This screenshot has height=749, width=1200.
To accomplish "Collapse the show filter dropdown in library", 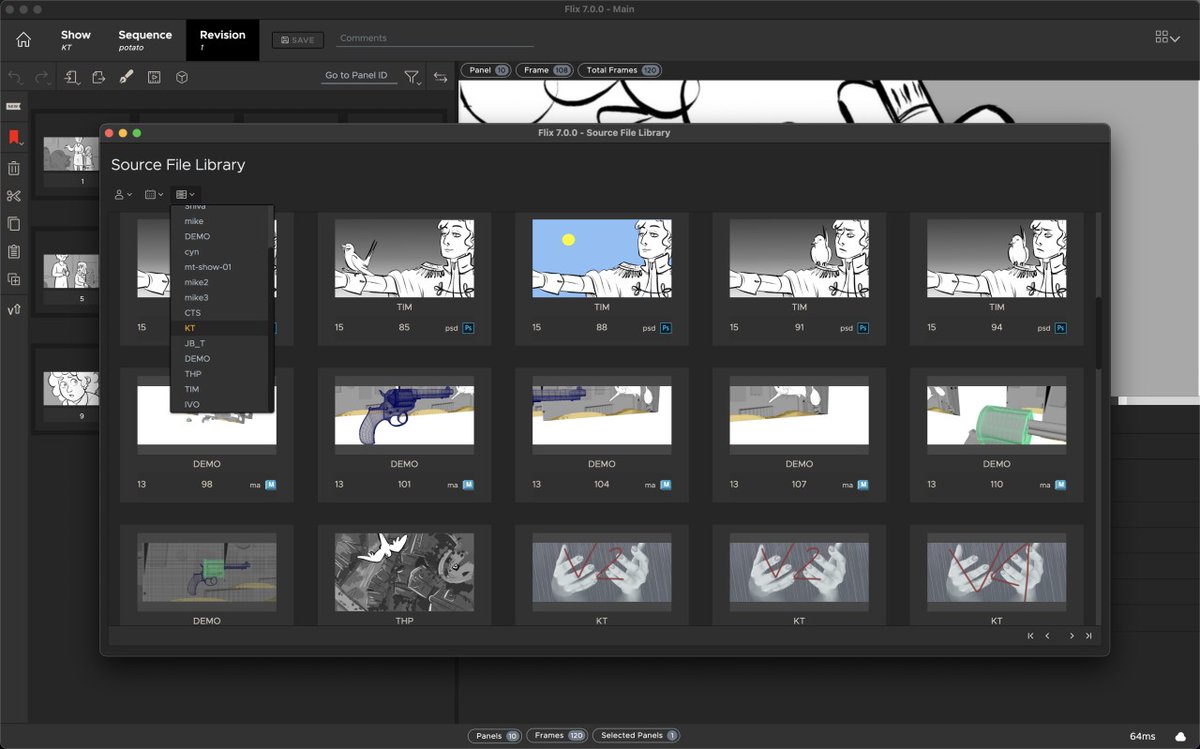I will [185, 194].
